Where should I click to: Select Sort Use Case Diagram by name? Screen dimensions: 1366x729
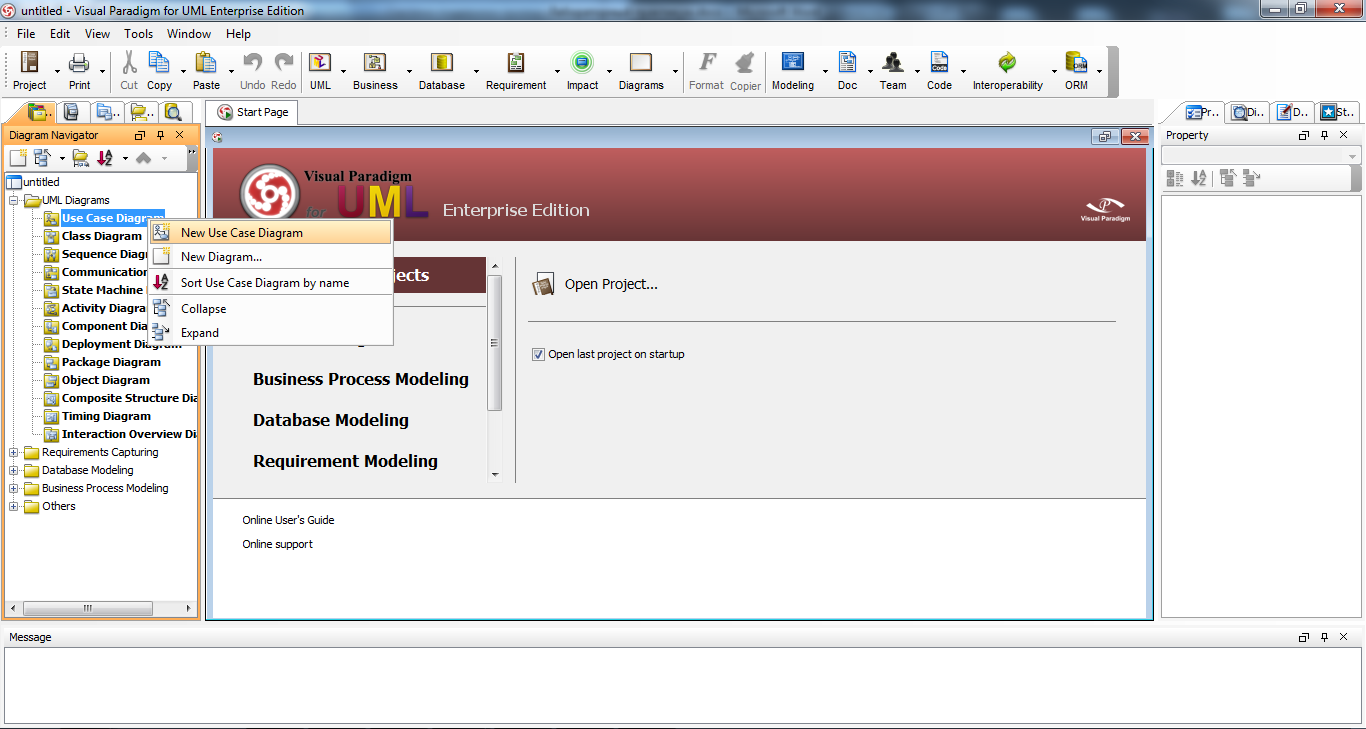click(264, 283)
